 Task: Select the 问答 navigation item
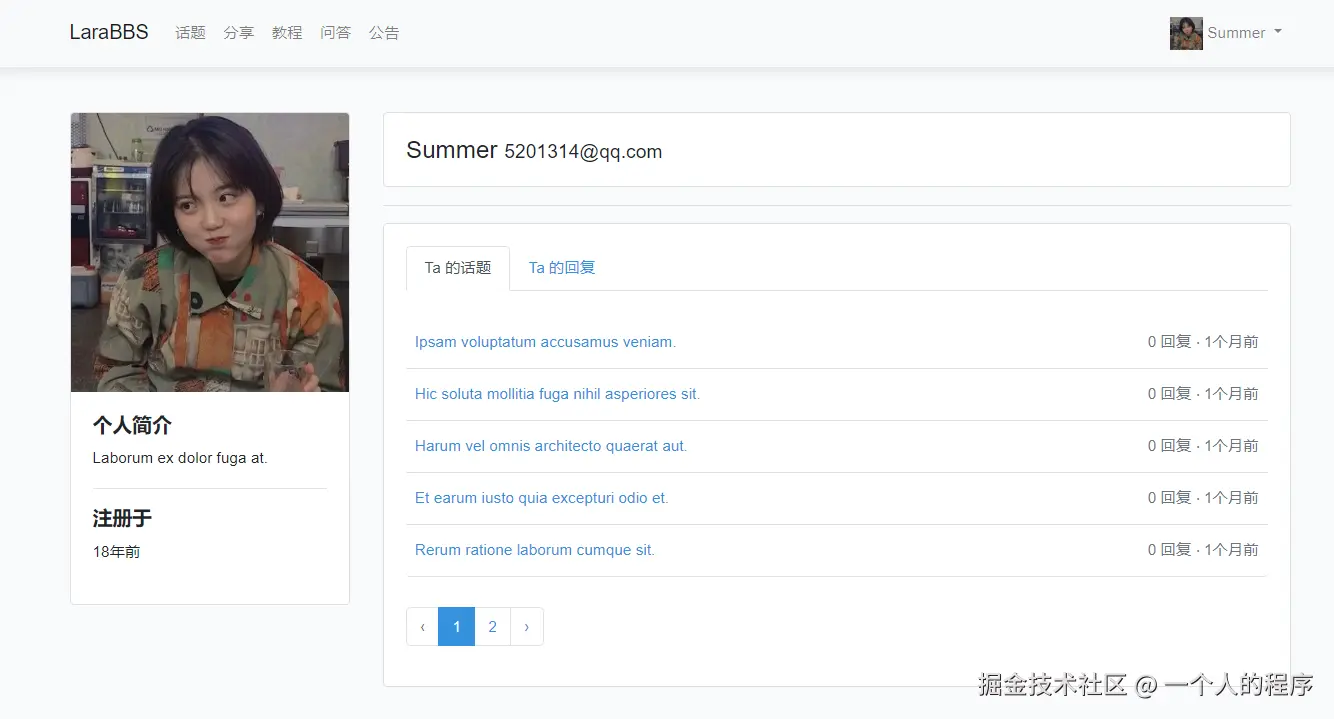(x=335, y=33)
